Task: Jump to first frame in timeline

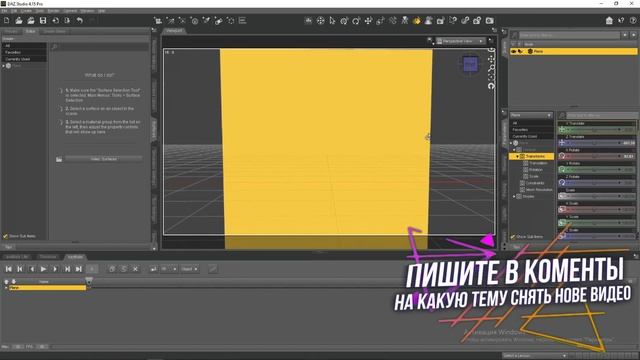Action: [x=8, y=269]
